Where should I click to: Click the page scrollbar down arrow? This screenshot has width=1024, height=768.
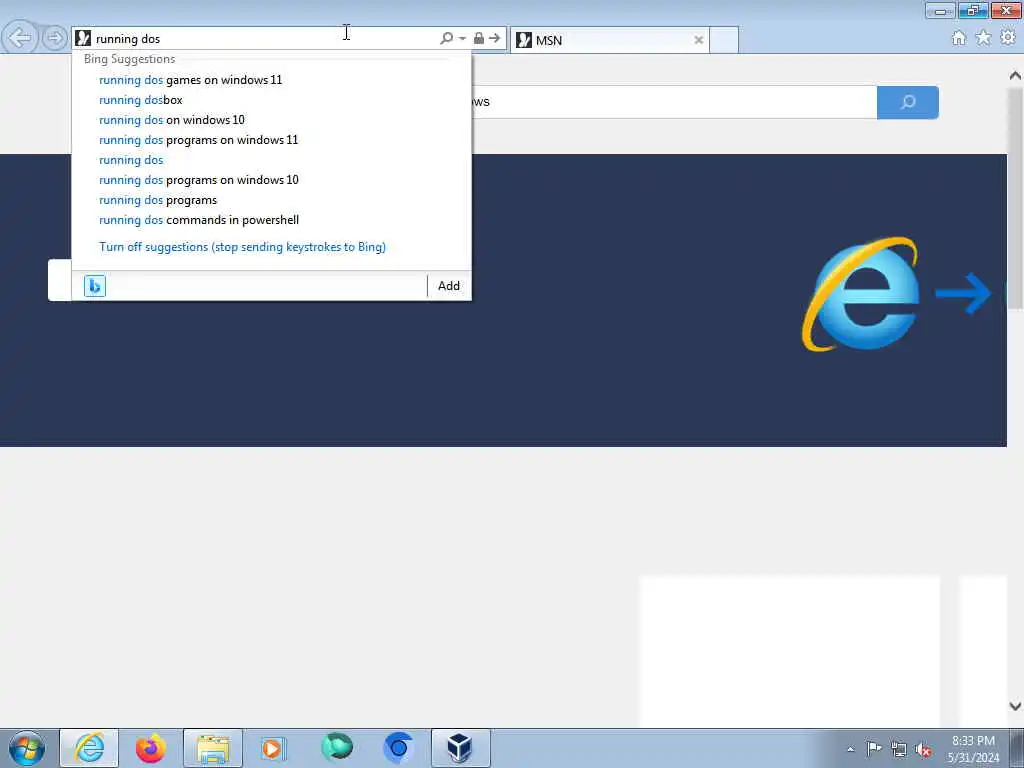(1015, 706)
